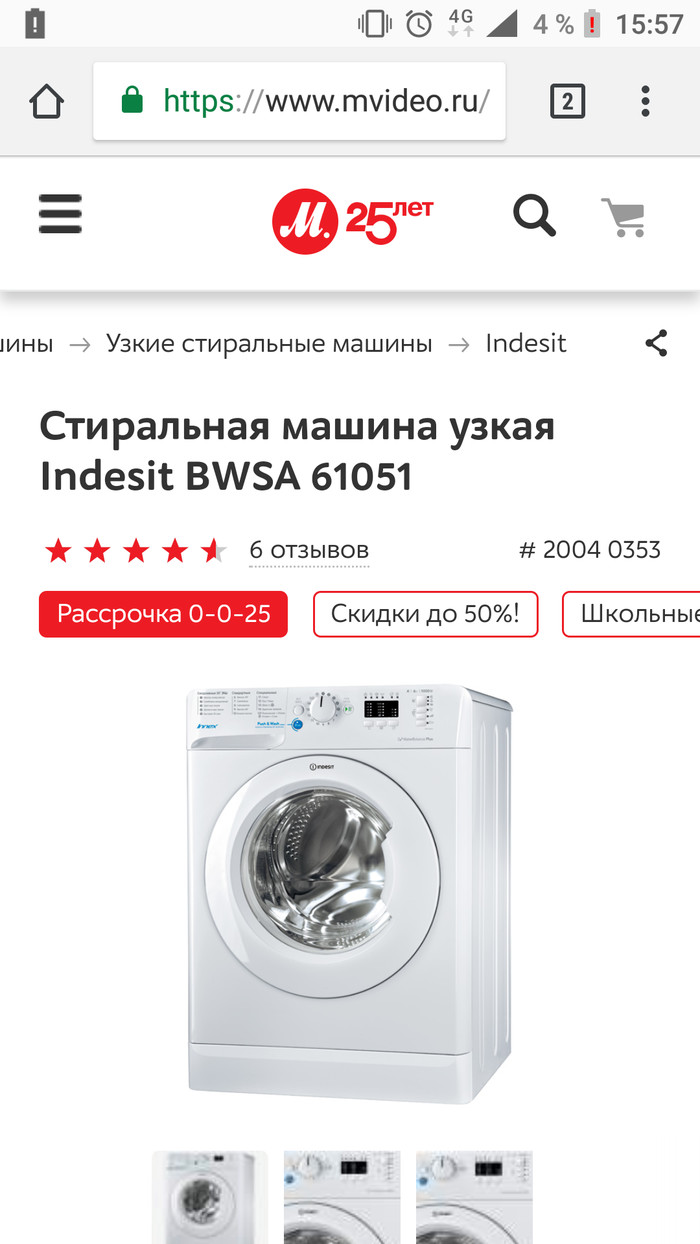Tap the M.Video 25 лет logo
Image resolution: width=700 pixels, height=1244 pixels.
pos(352,221)
